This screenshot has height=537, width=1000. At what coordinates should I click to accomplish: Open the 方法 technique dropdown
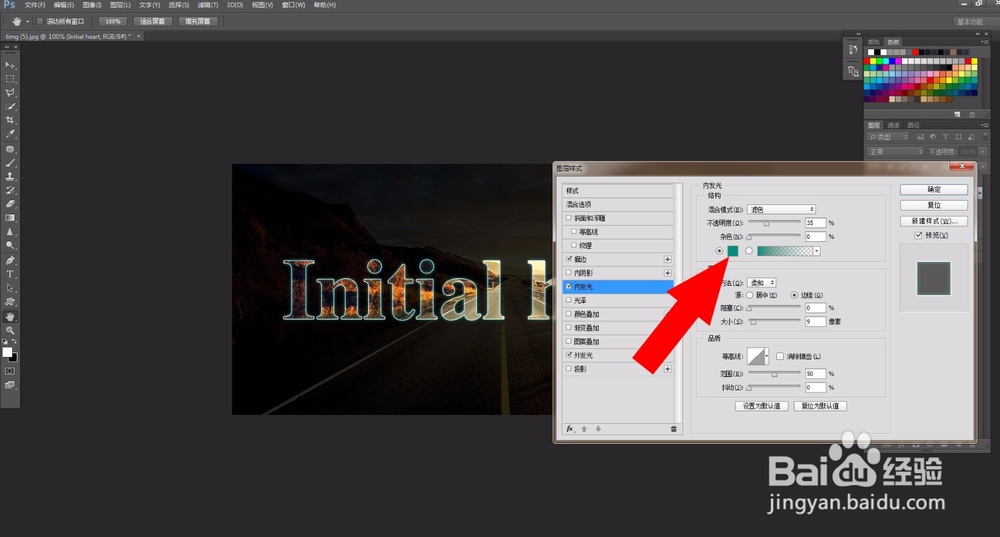point(761,283)
